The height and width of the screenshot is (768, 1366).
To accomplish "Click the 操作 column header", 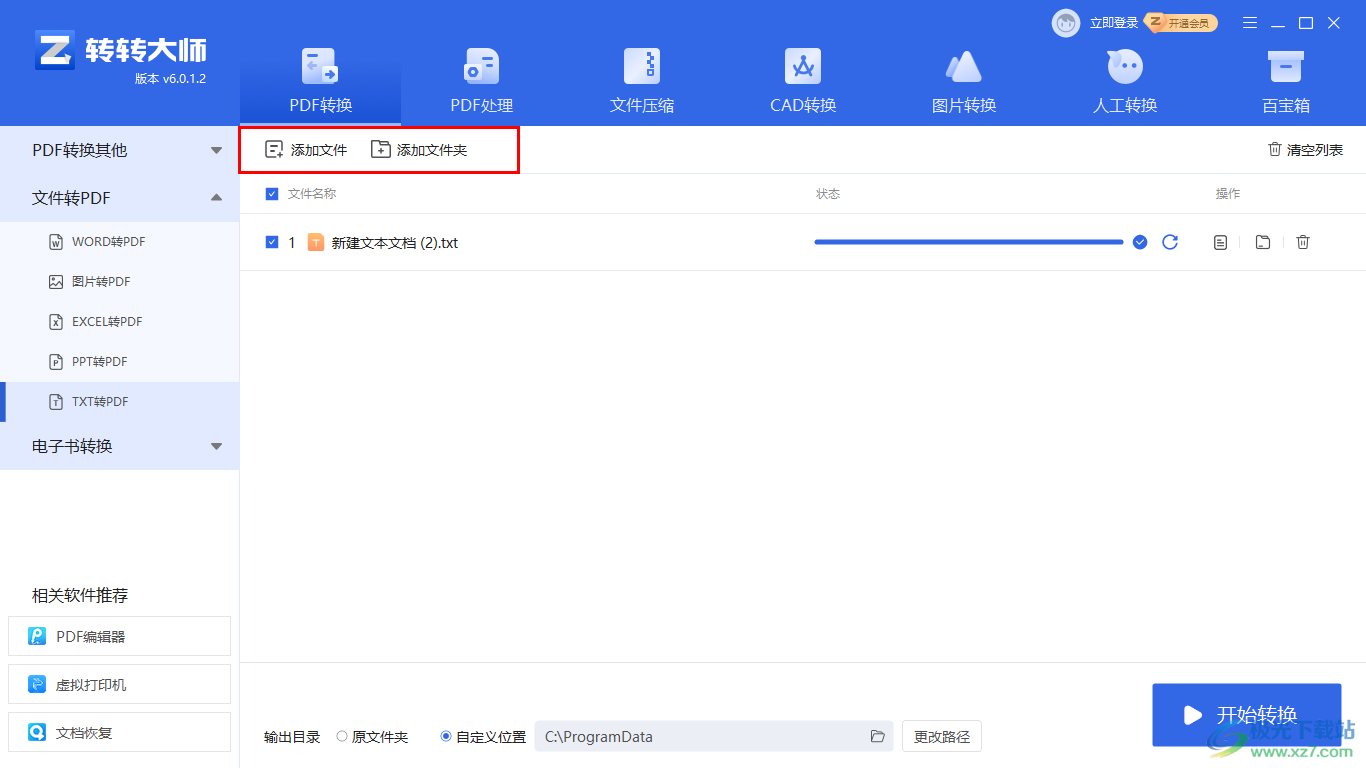I will pos(1228,194).
